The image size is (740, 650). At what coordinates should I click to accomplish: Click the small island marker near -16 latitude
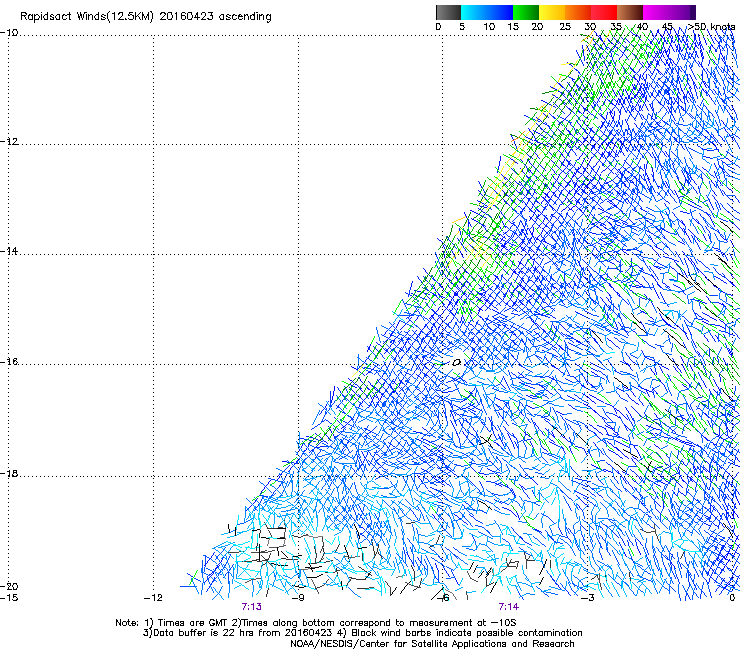click(x=456, y=363)
